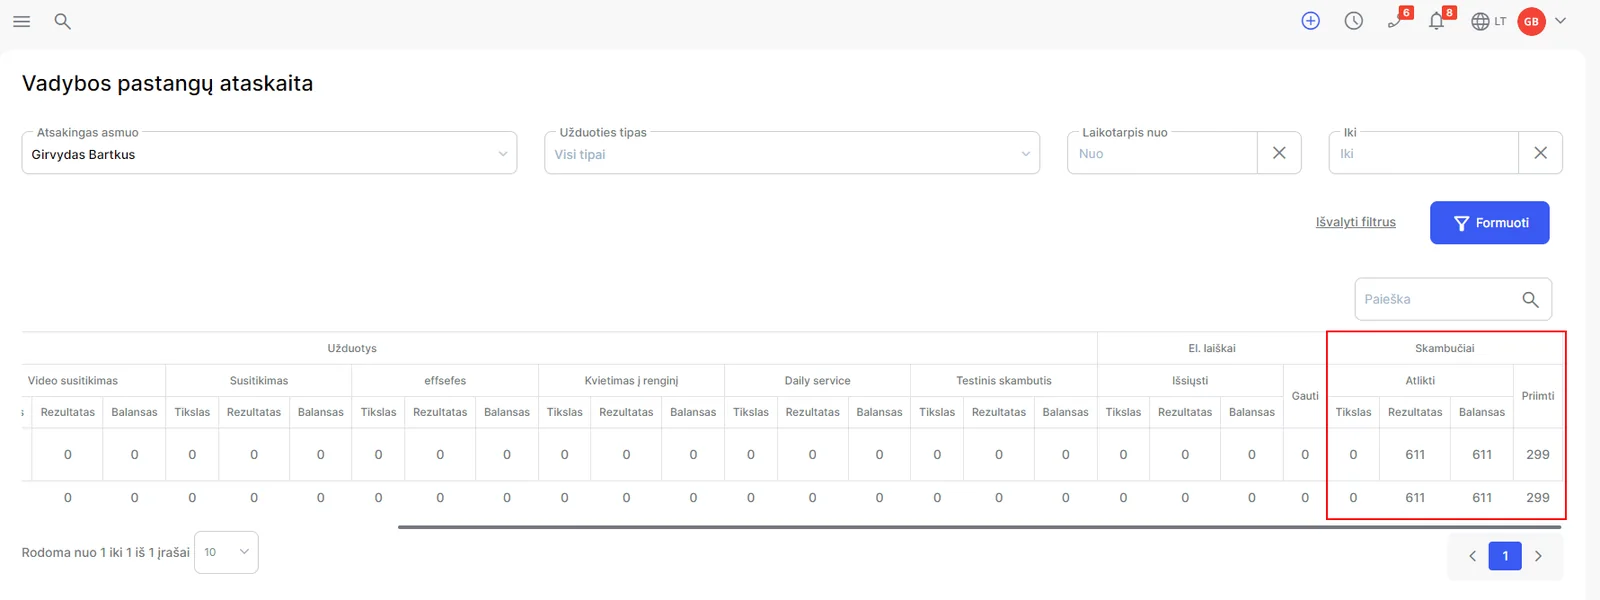Open the hamburger menu

pyautogui.click(x=21, y=21)
